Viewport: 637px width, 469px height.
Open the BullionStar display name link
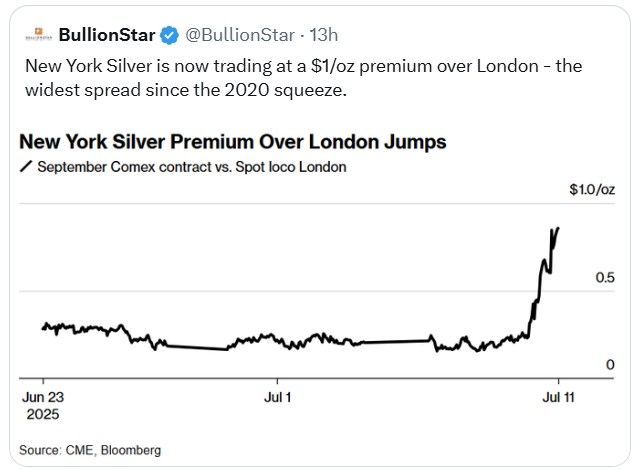pyautogui.click(x=106, y=35)
